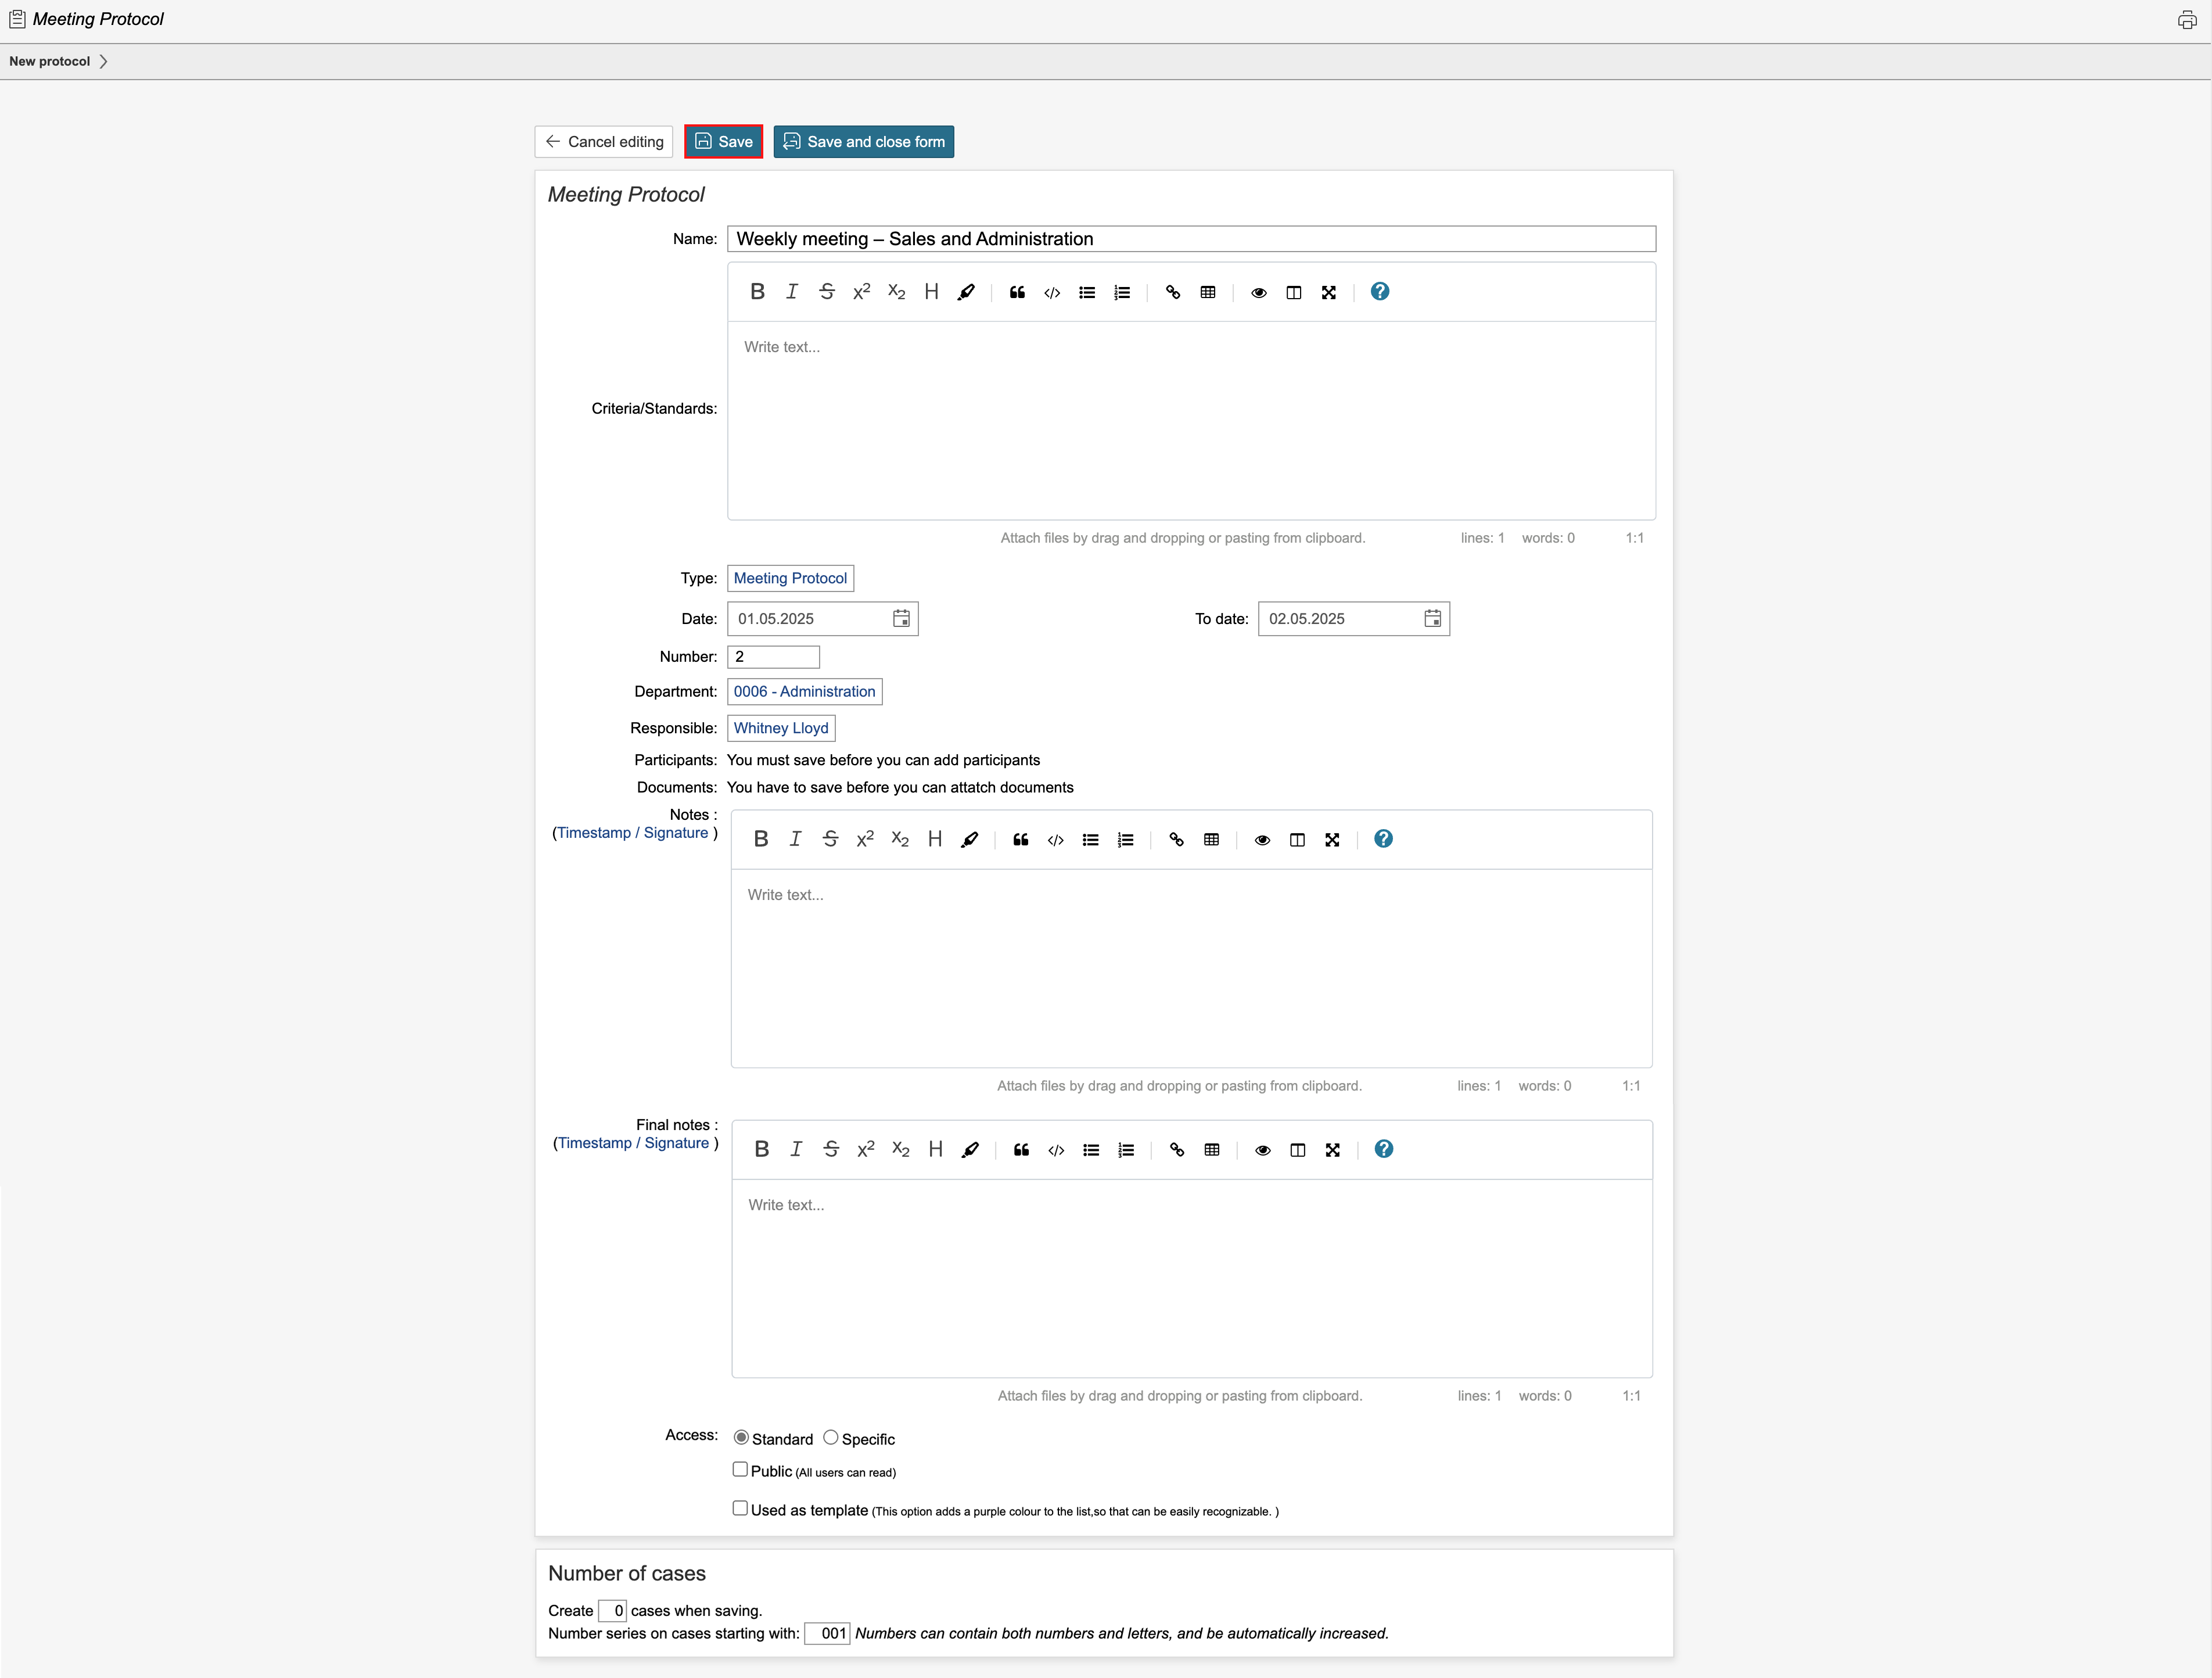Viewport: 2212px width, 1678px height.
Task: Select the Specific access radio button
Action: coord(830,1437)
